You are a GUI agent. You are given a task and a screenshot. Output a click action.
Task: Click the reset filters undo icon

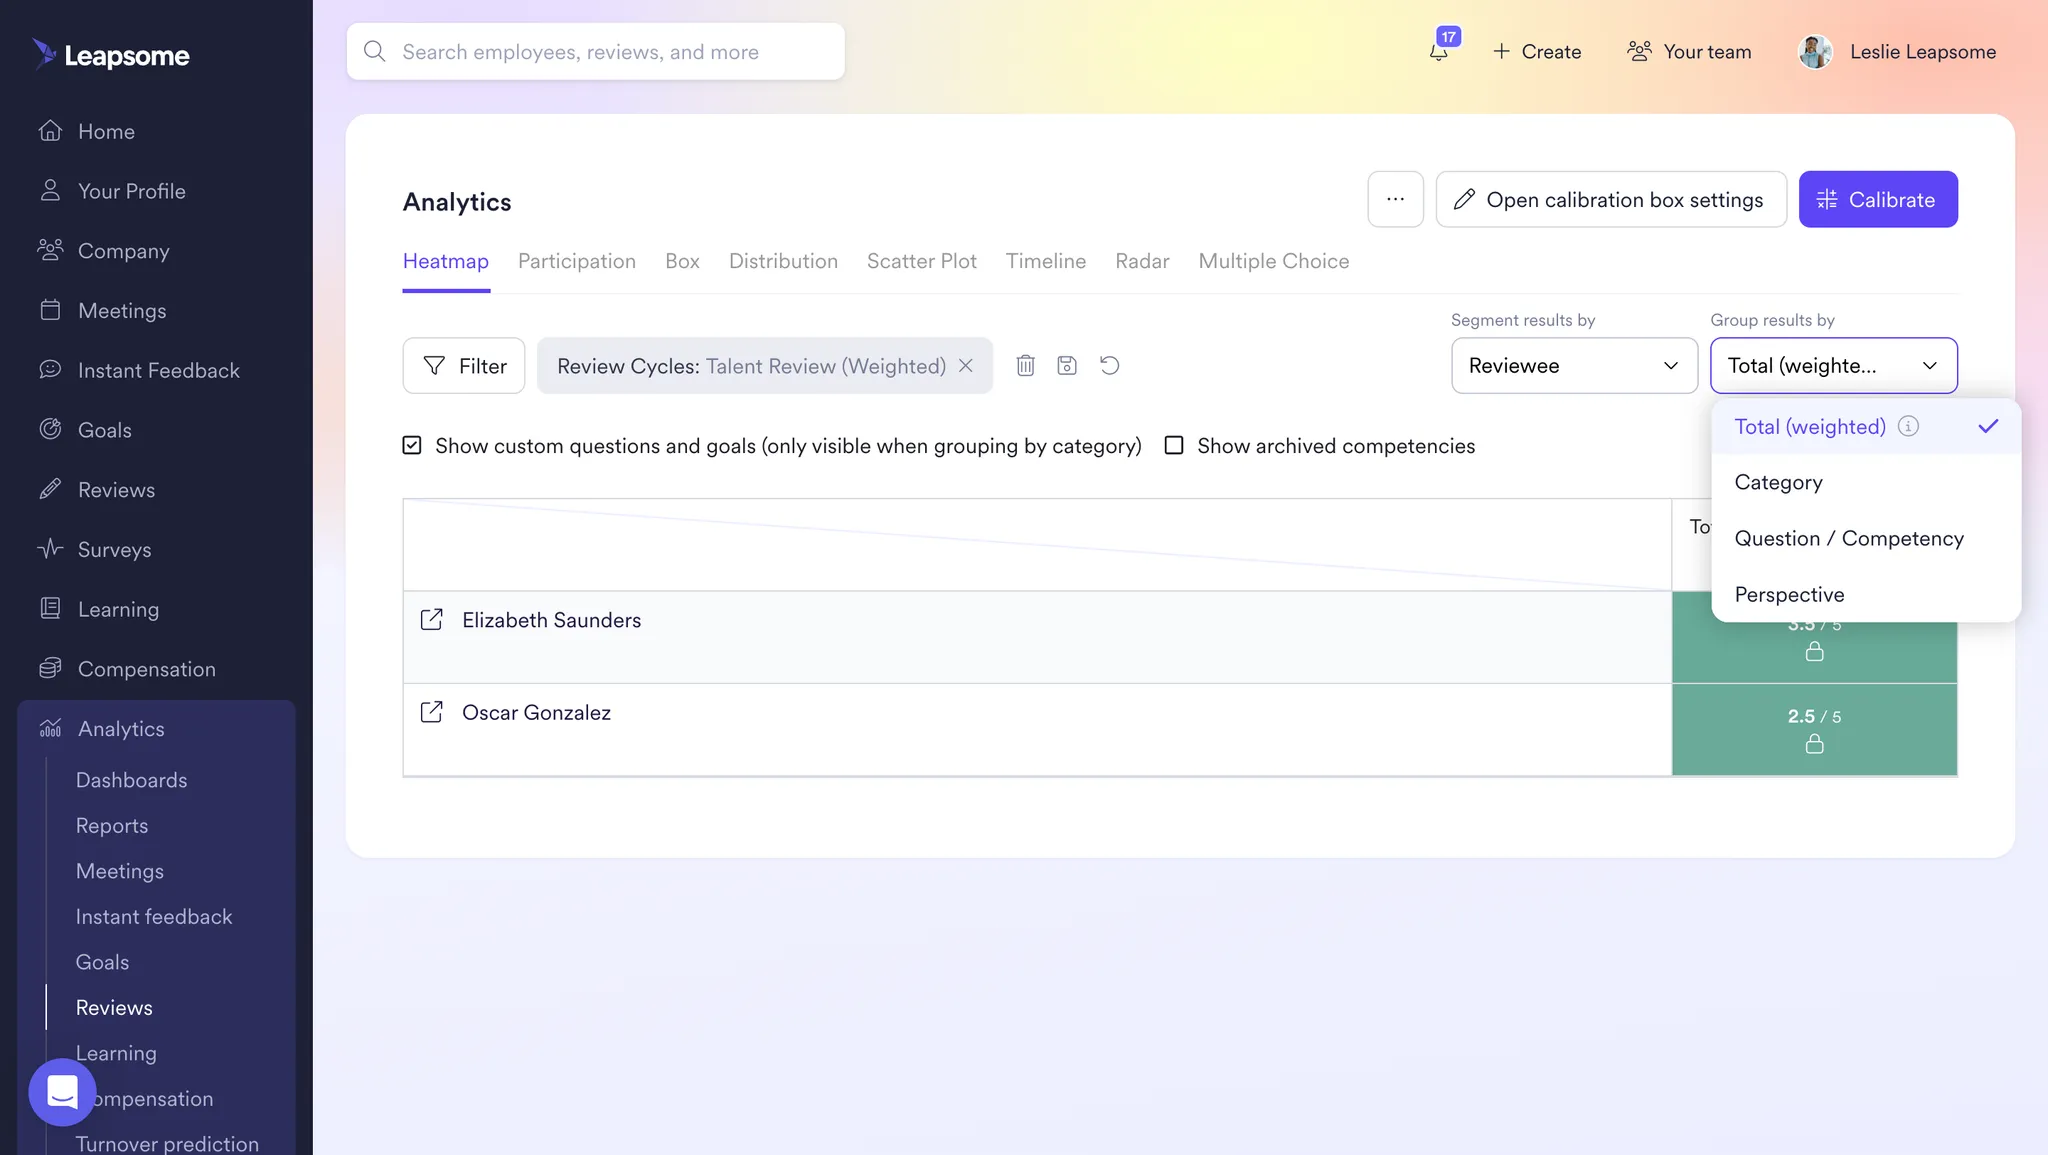1110,365
